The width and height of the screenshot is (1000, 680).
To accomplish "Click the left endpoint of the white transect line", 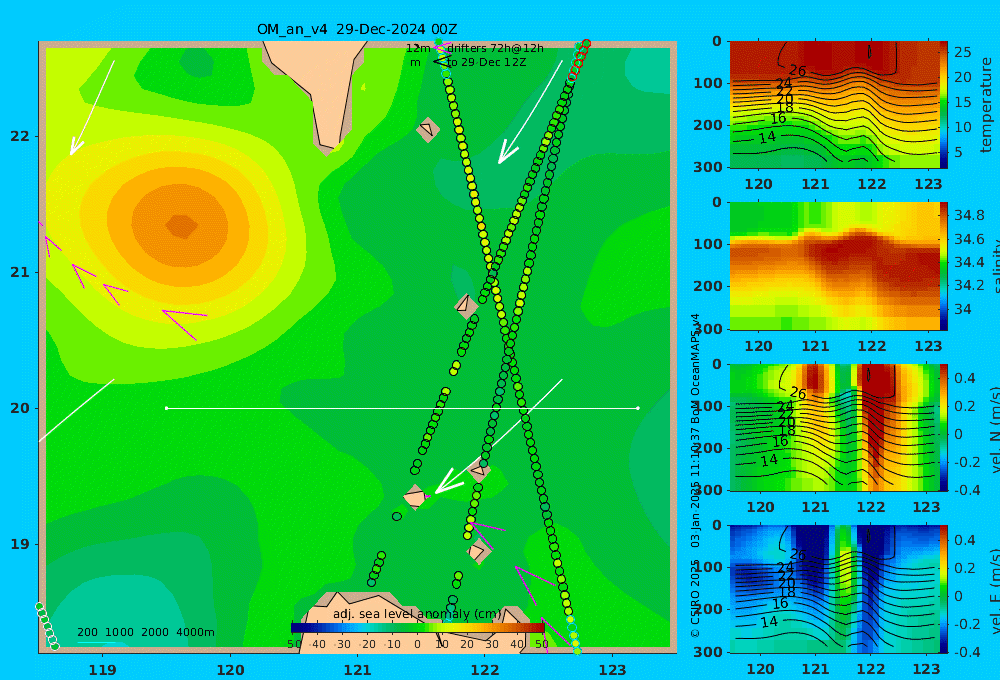I will [x=166, y=408].
